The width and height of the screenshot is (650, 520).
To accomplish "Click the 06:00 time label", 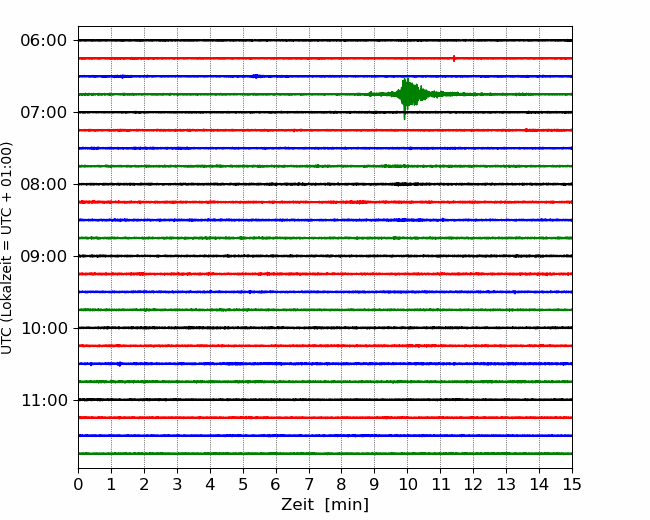I will tap(44, 41).
